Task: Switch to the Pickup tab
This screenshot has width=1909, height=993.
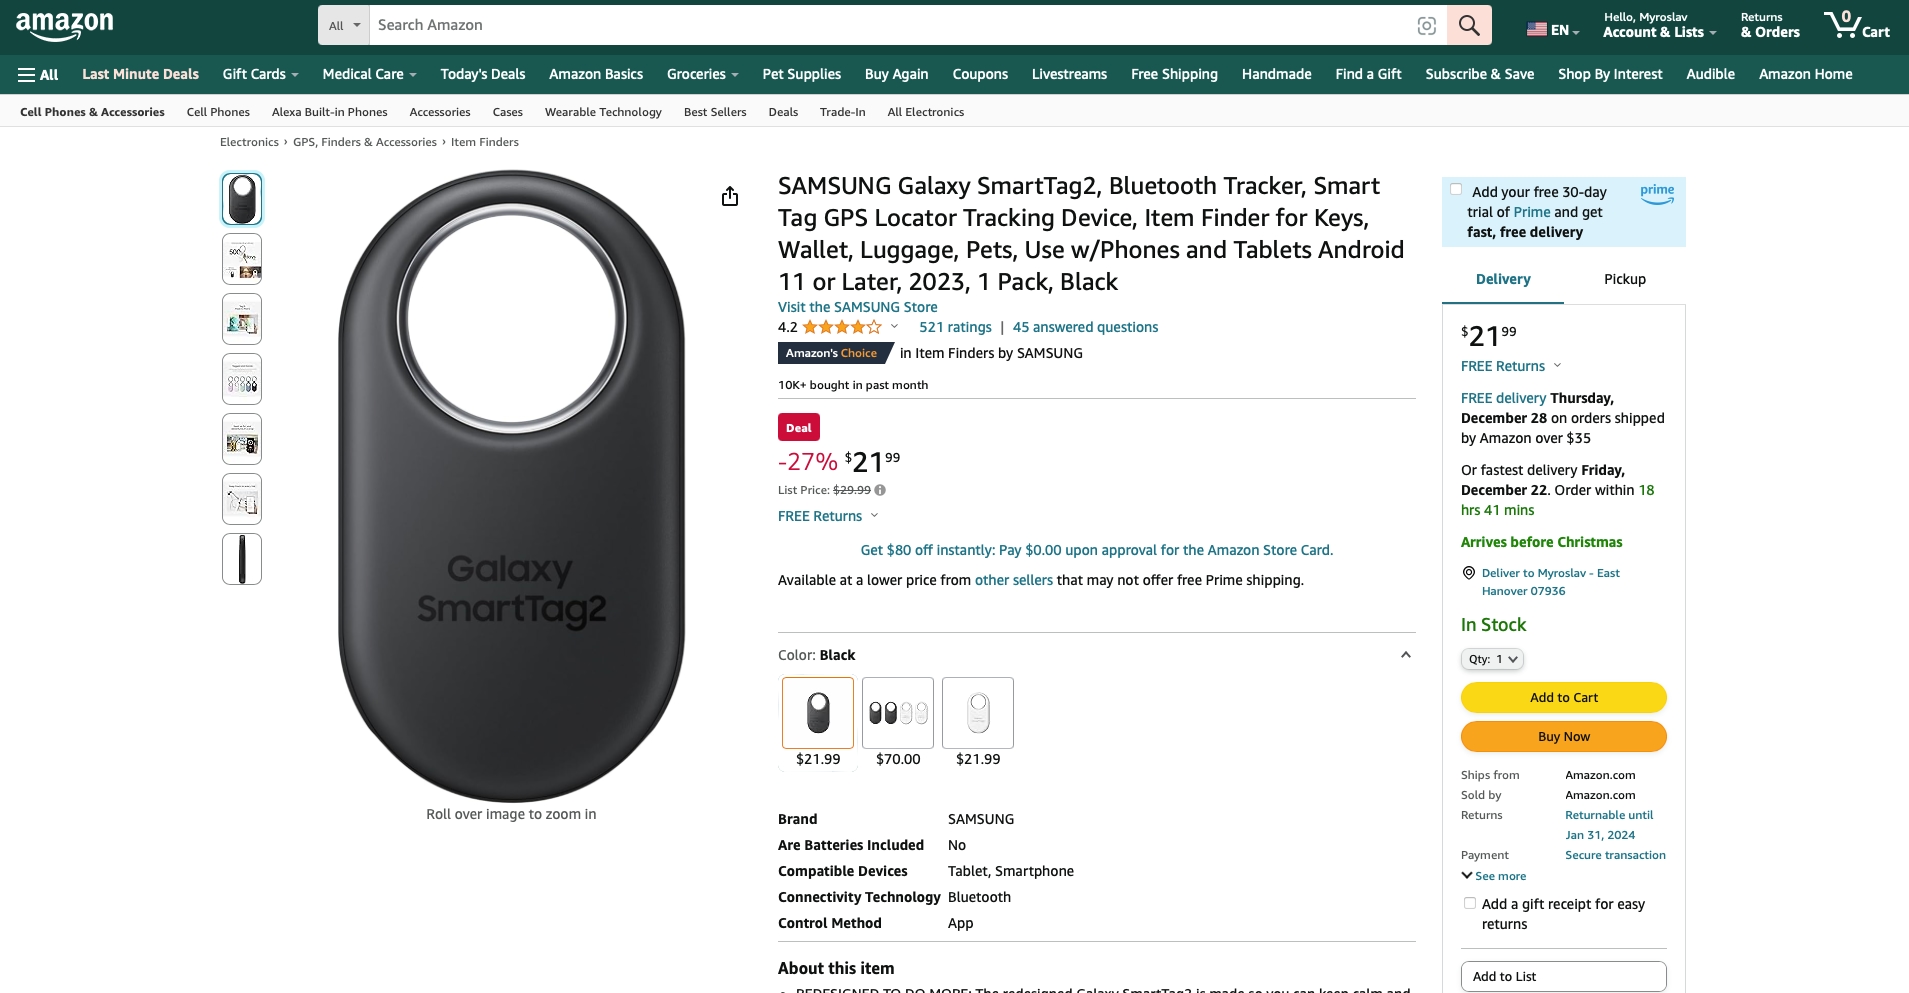Action: coord(1624,279)
